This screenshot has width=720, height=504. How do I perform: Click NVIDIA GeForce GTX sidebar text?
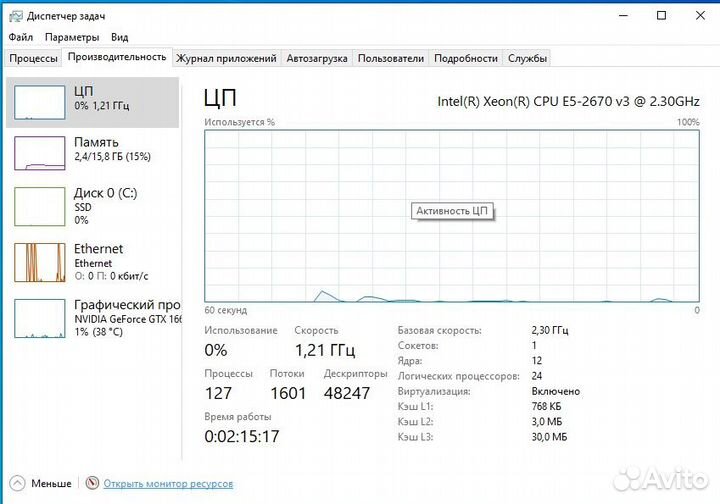(x=128, y=319)
